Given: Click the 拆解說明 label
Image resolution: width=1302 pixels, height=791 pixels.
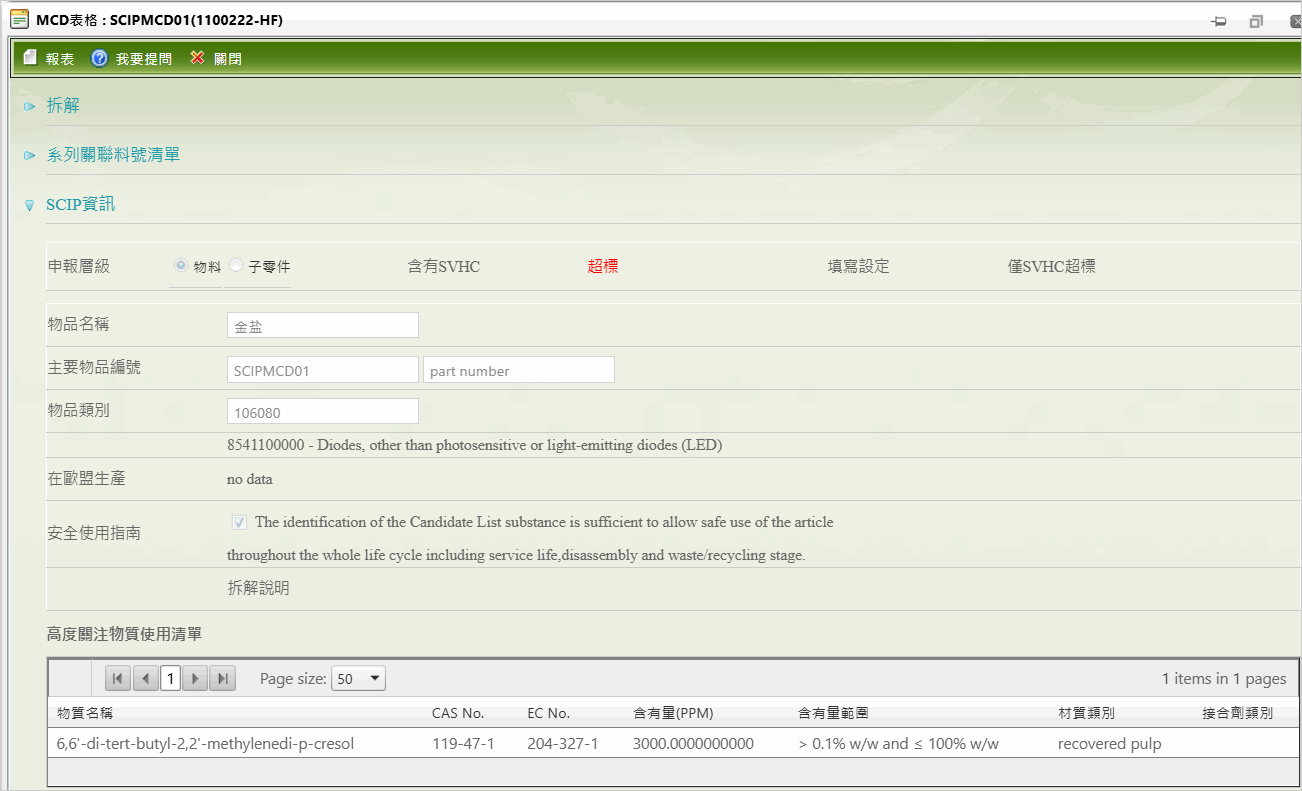Looking at the screenshot, I should point(259,588).
